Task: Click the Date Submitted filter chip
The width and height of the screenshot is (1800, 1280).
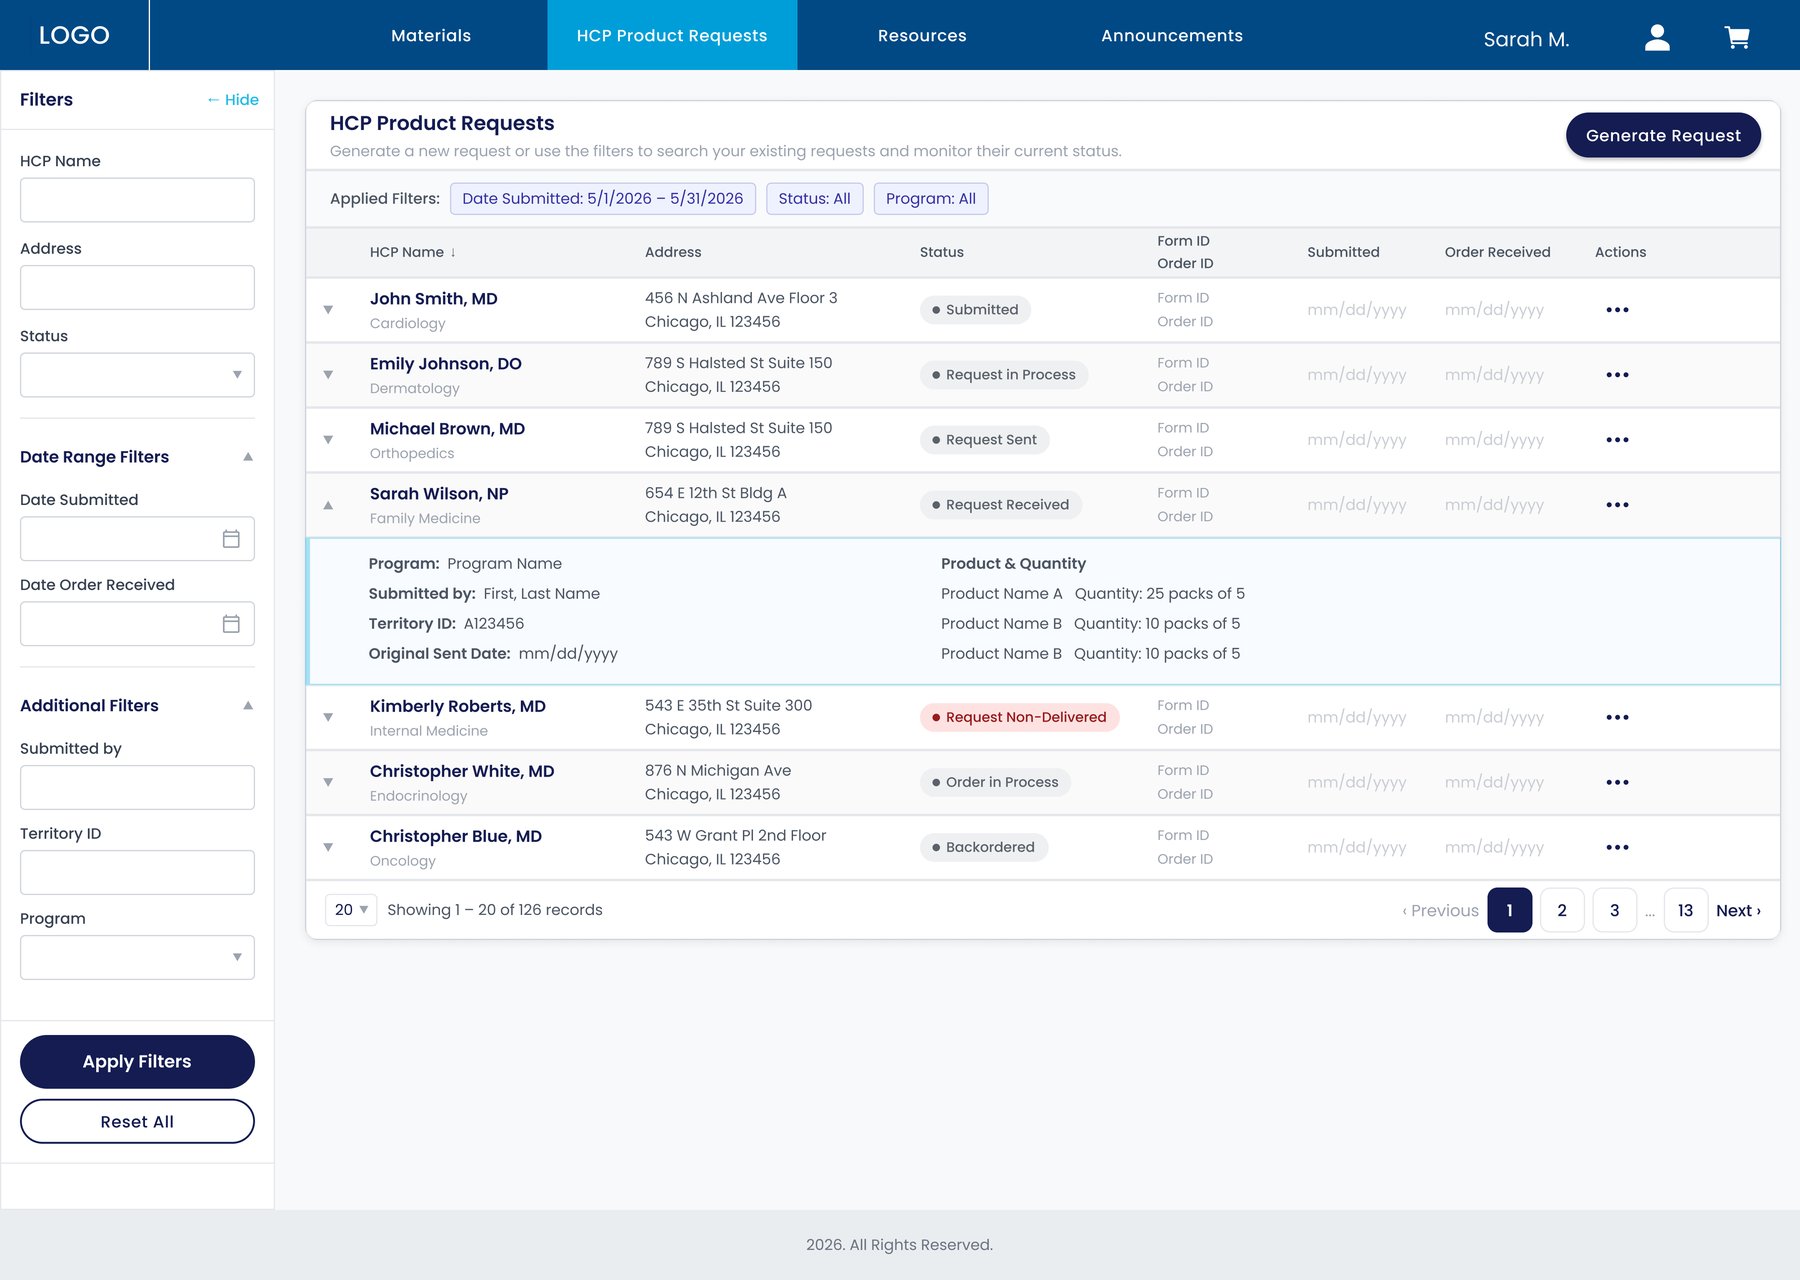Action: (603, 199)
